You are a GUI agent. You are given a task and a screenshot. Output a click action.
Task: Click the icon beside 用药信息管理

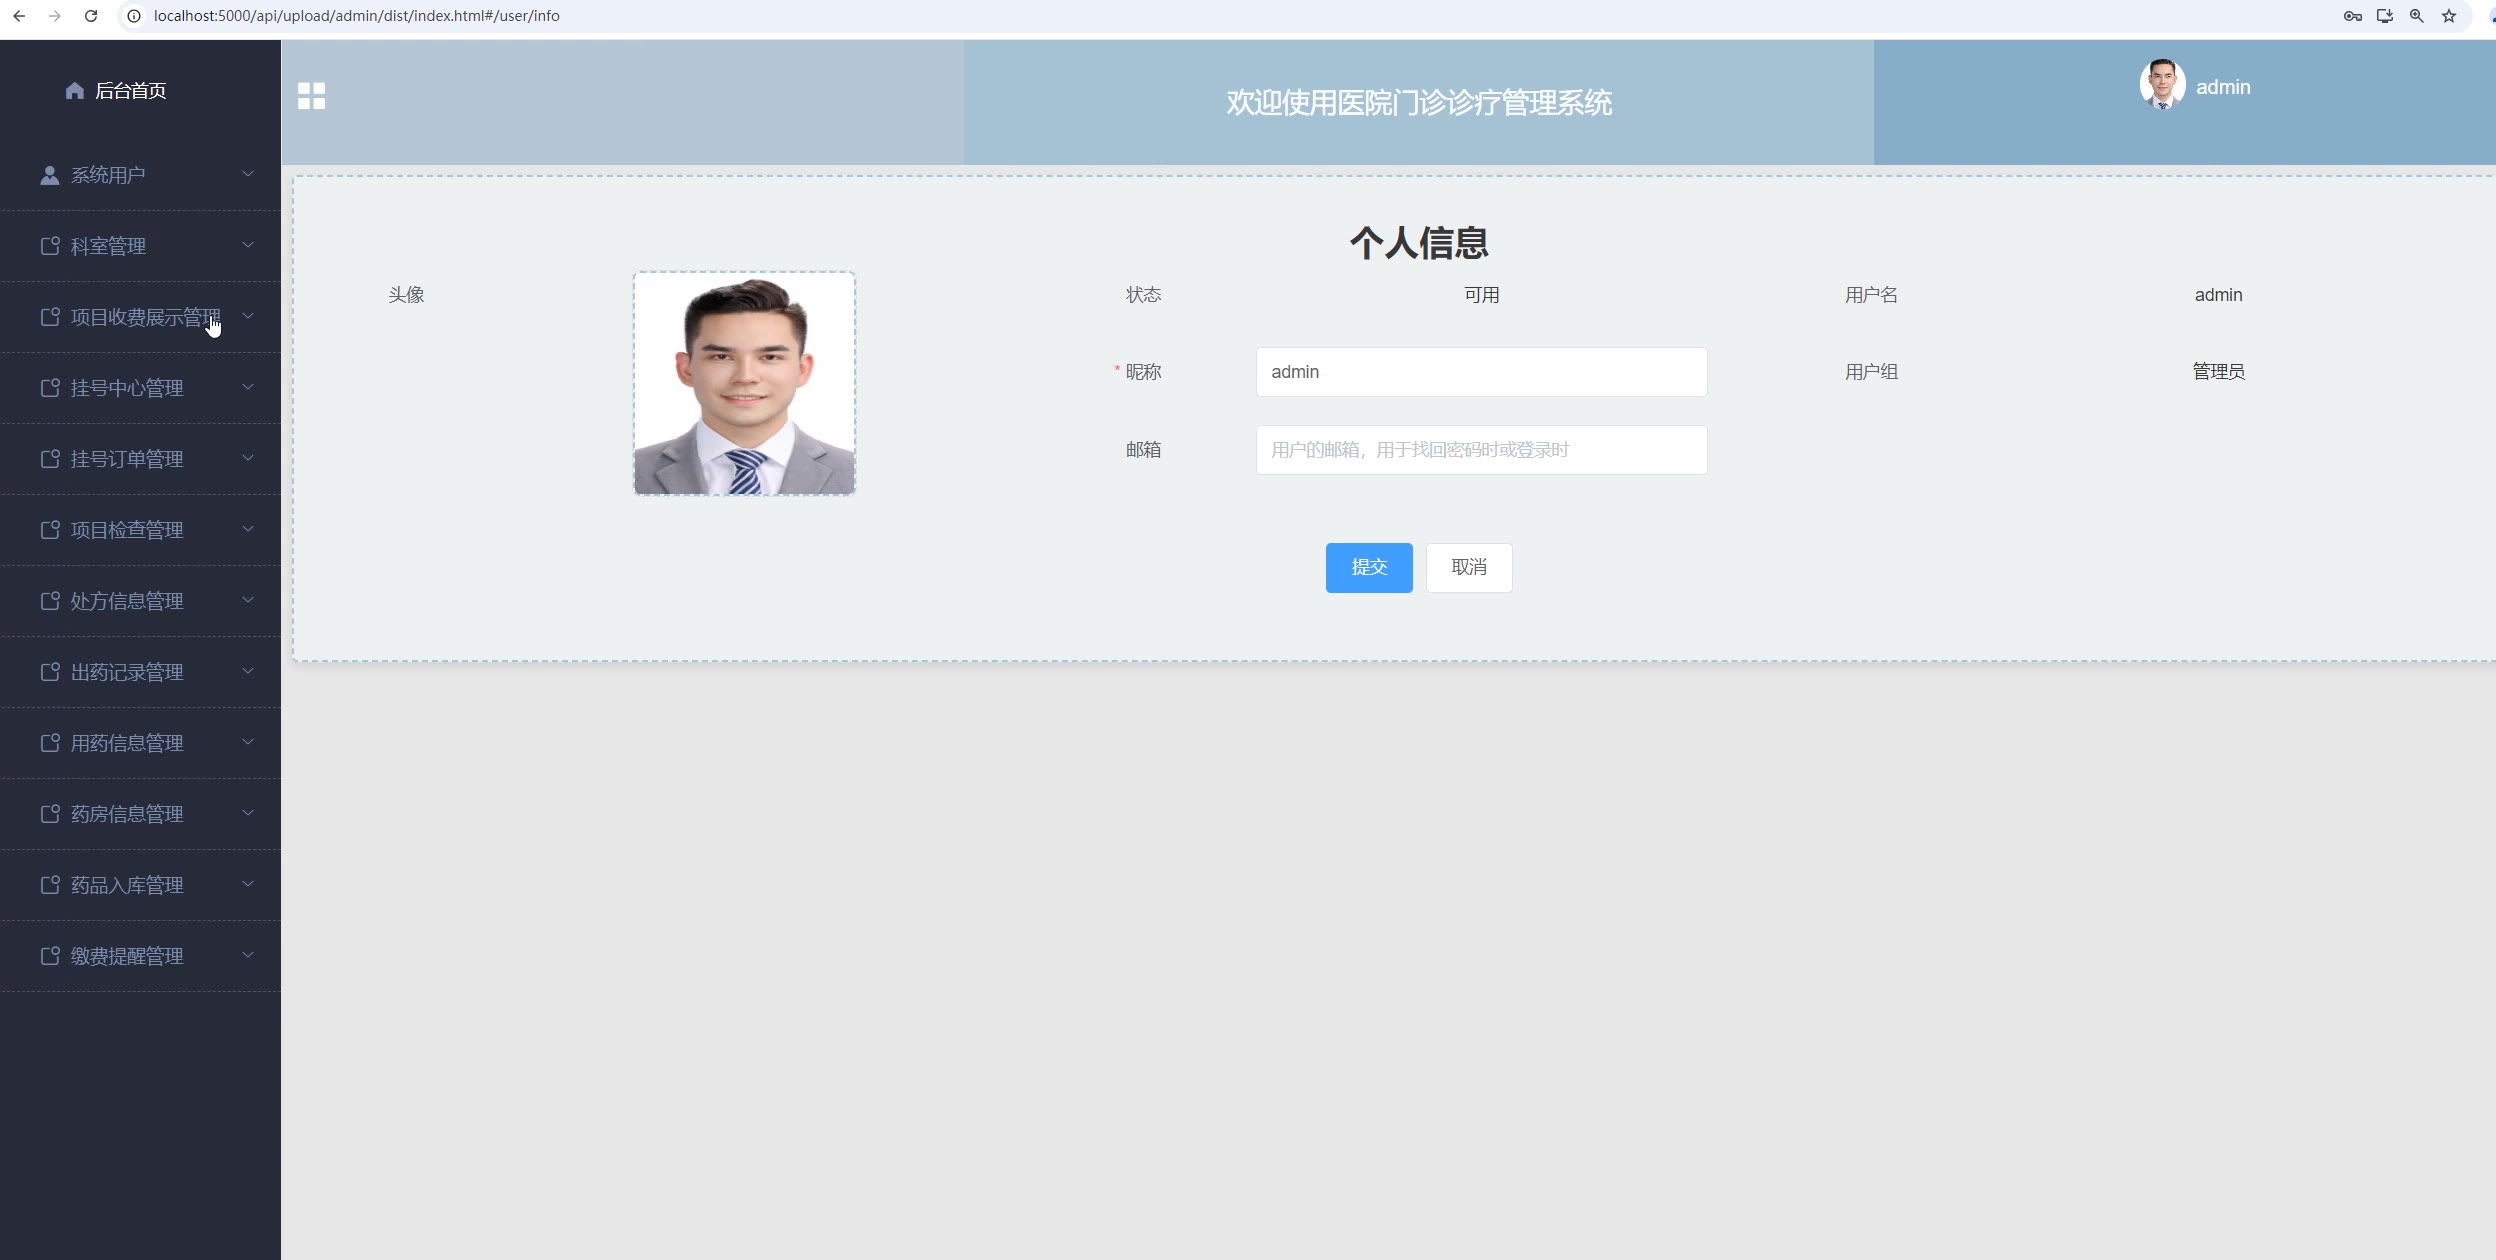click(50, 743)
